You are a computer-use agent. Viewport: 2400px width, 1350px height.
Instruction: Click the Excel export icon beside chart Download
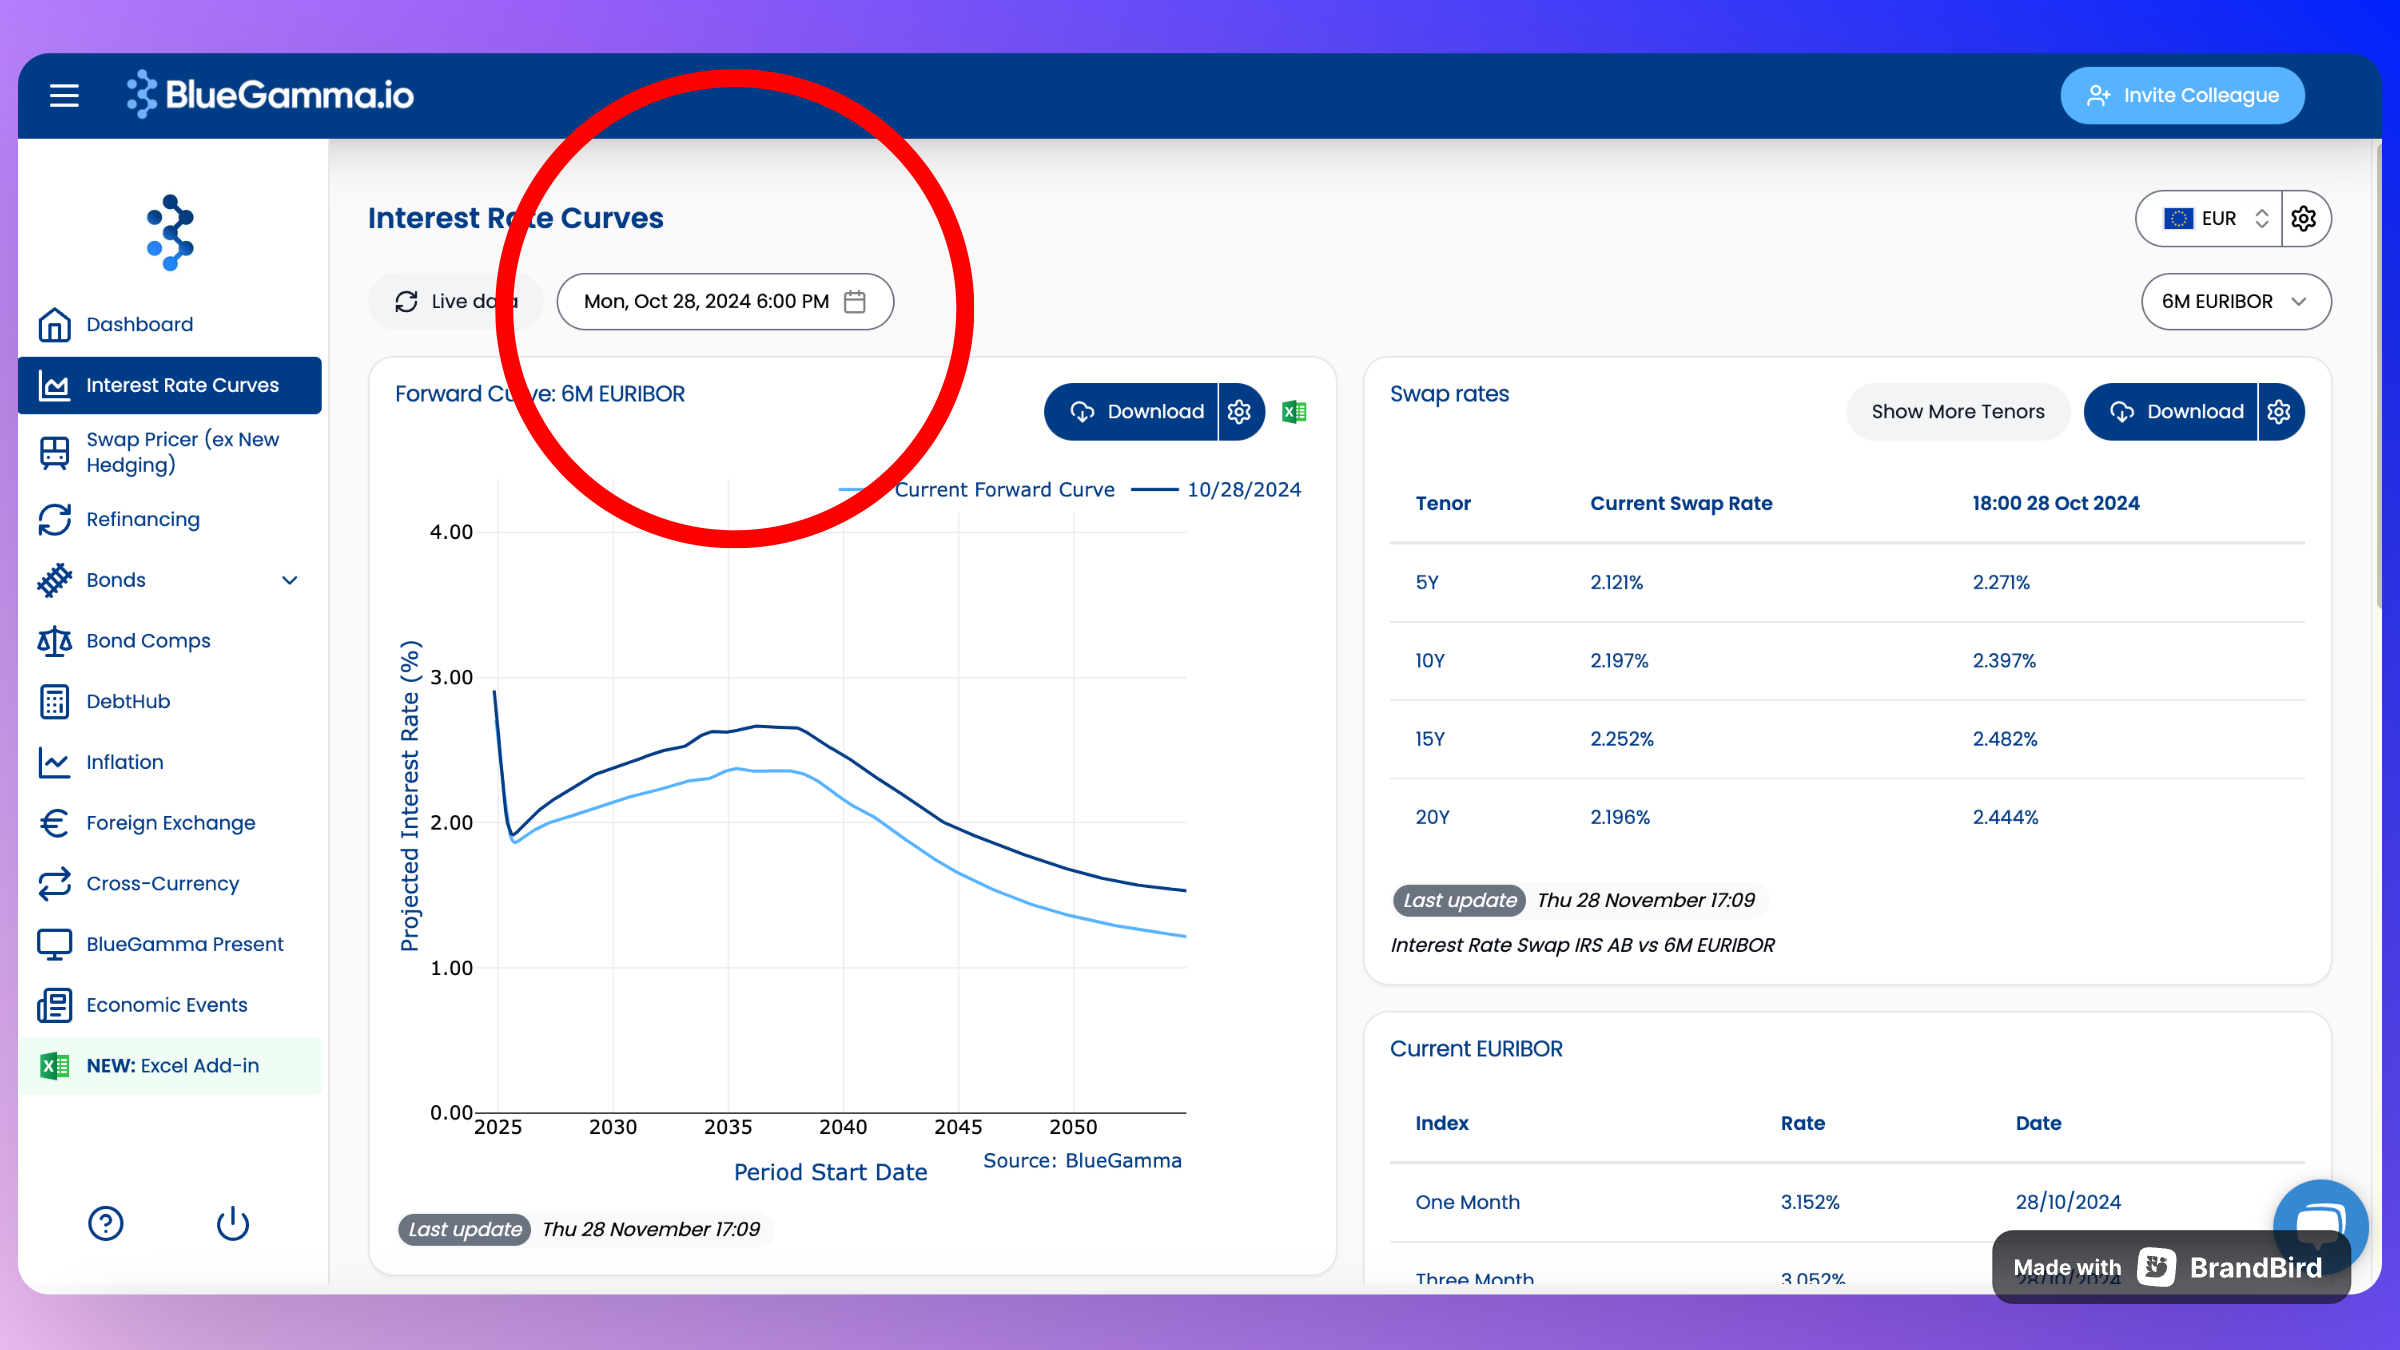click(1295, 411)
